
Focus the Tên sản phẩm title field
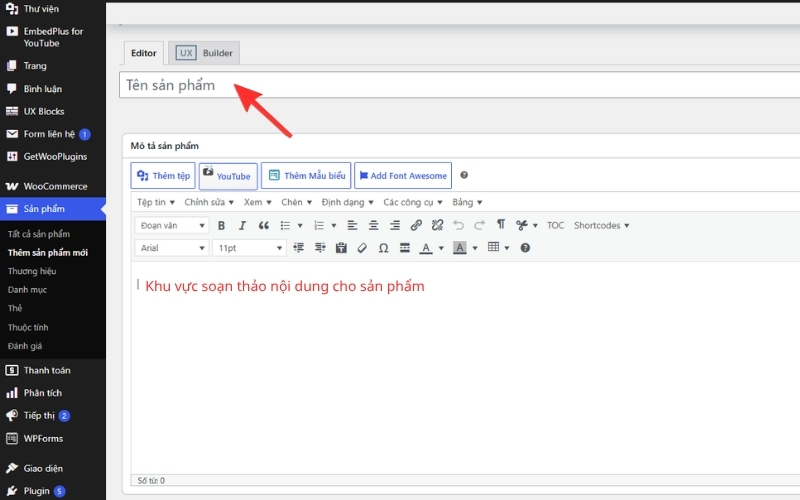click(459, 85)
